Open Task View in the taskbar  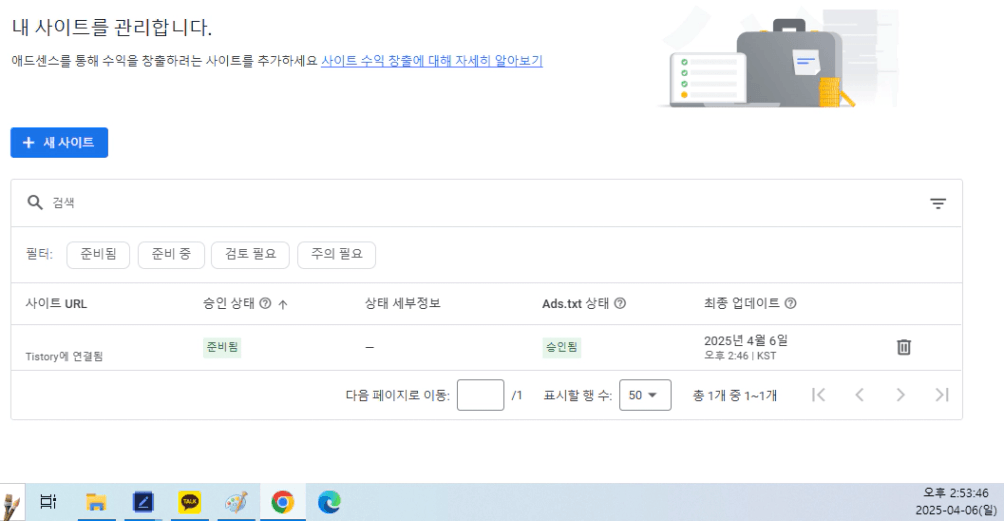tap(49, 502)
